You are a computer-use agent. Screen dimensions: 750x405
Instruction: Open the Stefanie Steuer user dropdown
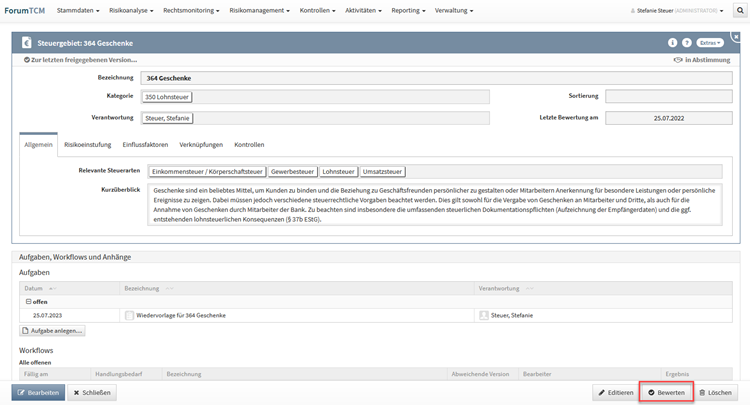point(678,10)
